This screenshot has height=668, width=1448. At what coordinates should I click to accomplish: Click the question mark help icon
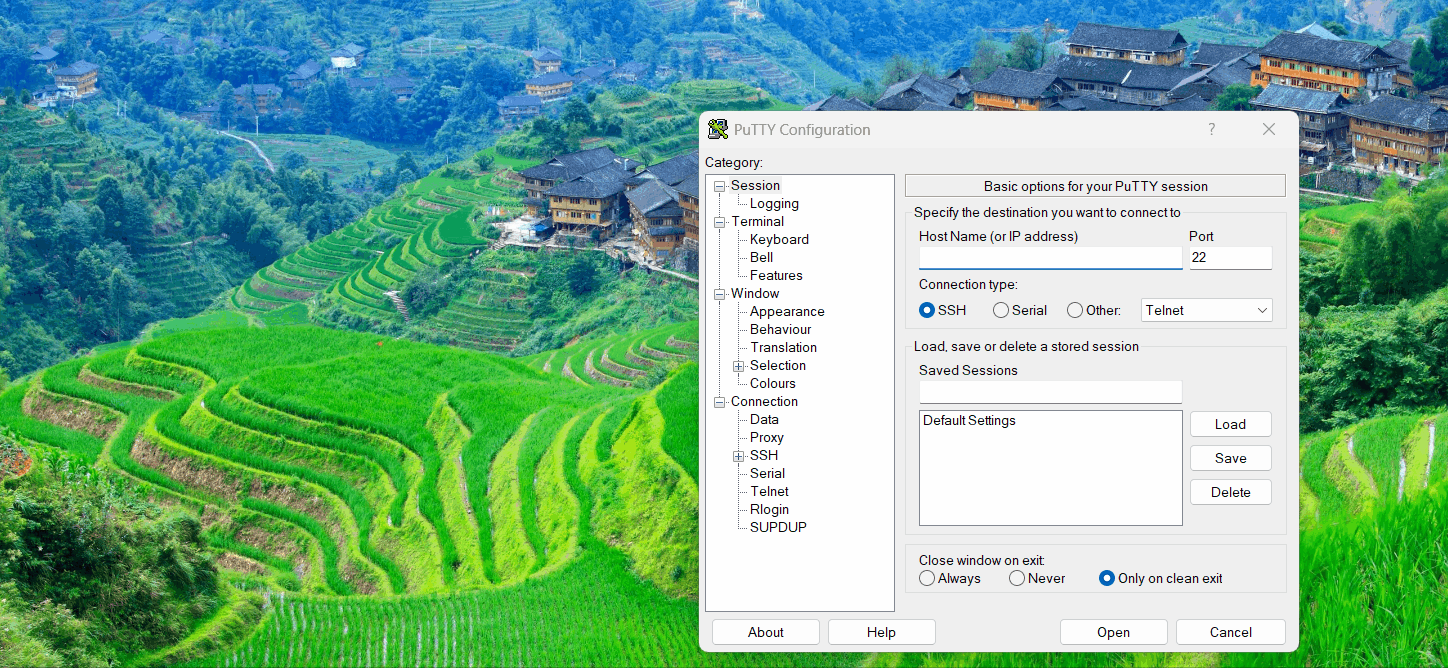(1211, 129)
